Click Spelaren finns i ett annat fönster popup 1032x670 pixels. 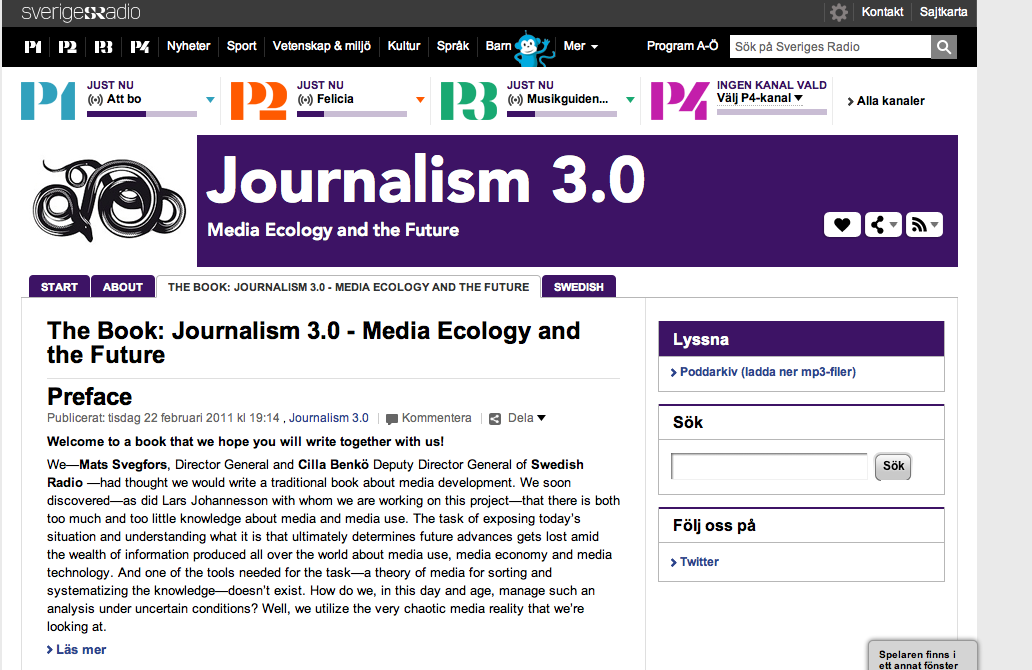click(x=922, y=656)
